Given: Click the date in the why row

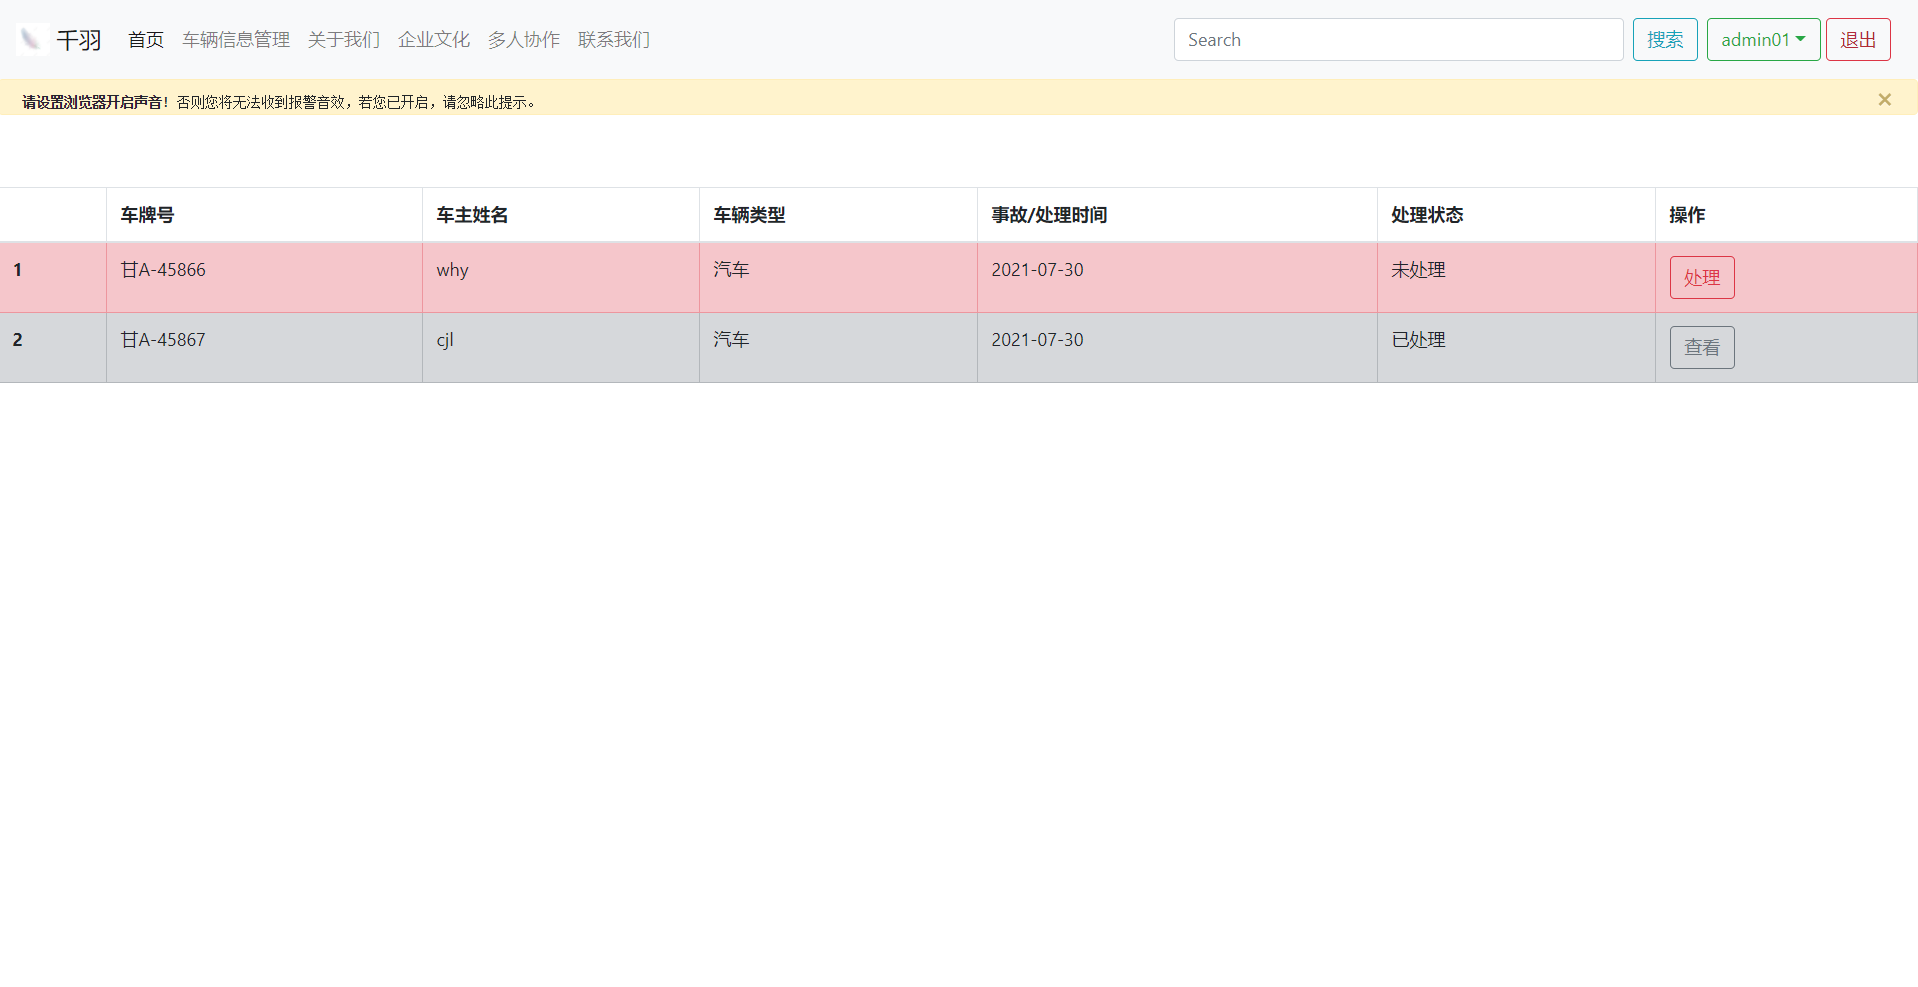Looking at the screenshot, I should point(1037,270).
